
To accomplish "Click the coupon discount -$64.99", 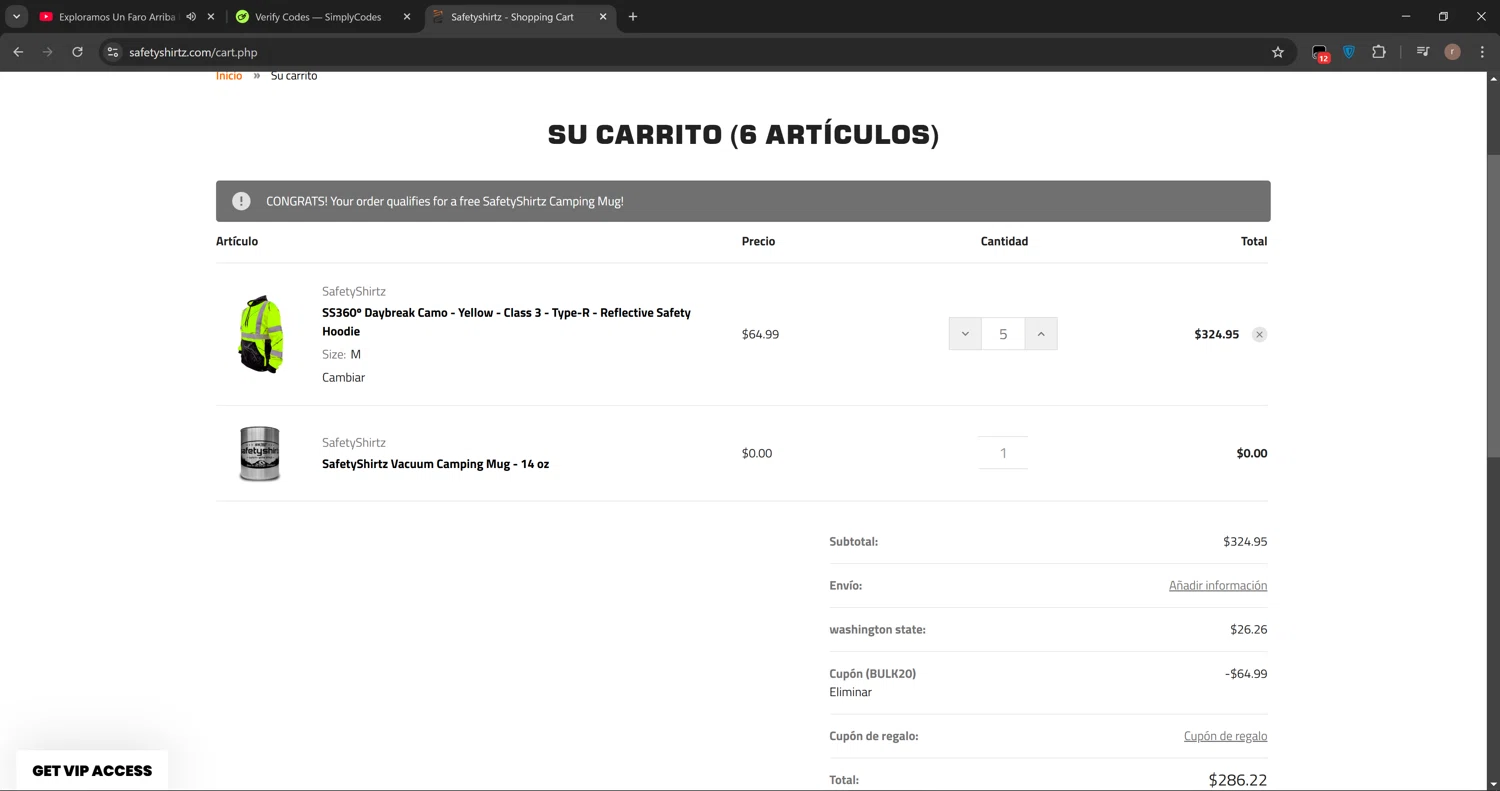I will 1246,674.
